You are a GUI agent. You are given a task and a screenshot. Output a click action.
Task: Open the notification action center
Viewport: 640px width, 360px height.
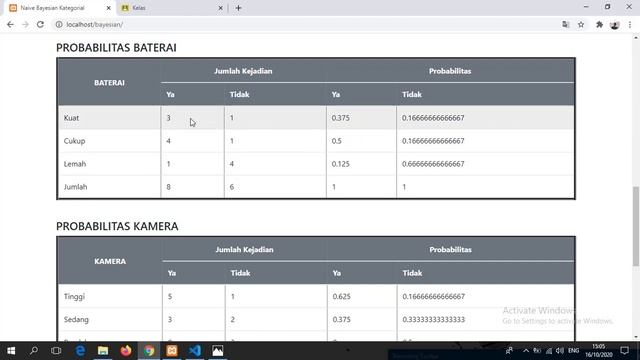624,351
